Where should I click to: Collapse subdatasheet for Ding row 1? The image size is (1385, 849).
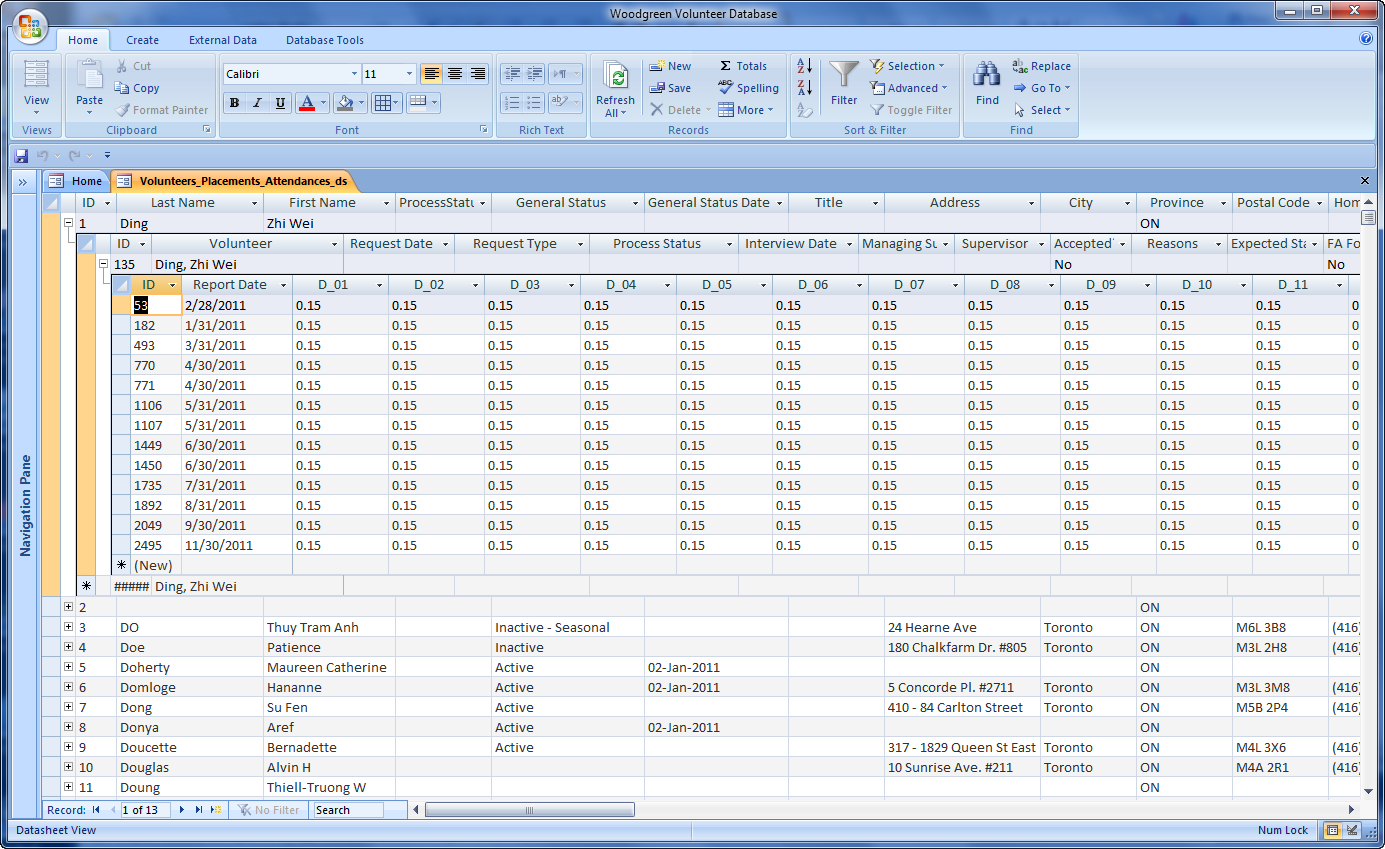coord(68,223)
